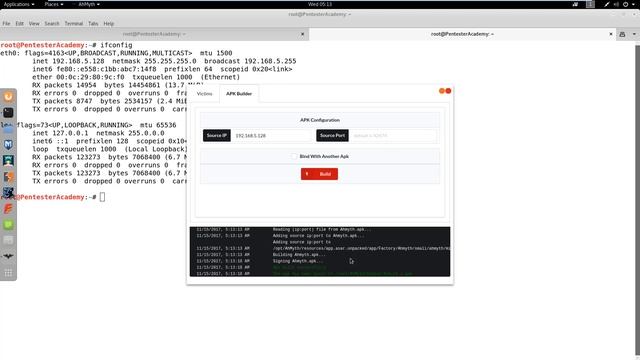This screenshot has height=360, width=640.
Task: Click the red close button in AhMyth
Action: (x=448, y=91)
